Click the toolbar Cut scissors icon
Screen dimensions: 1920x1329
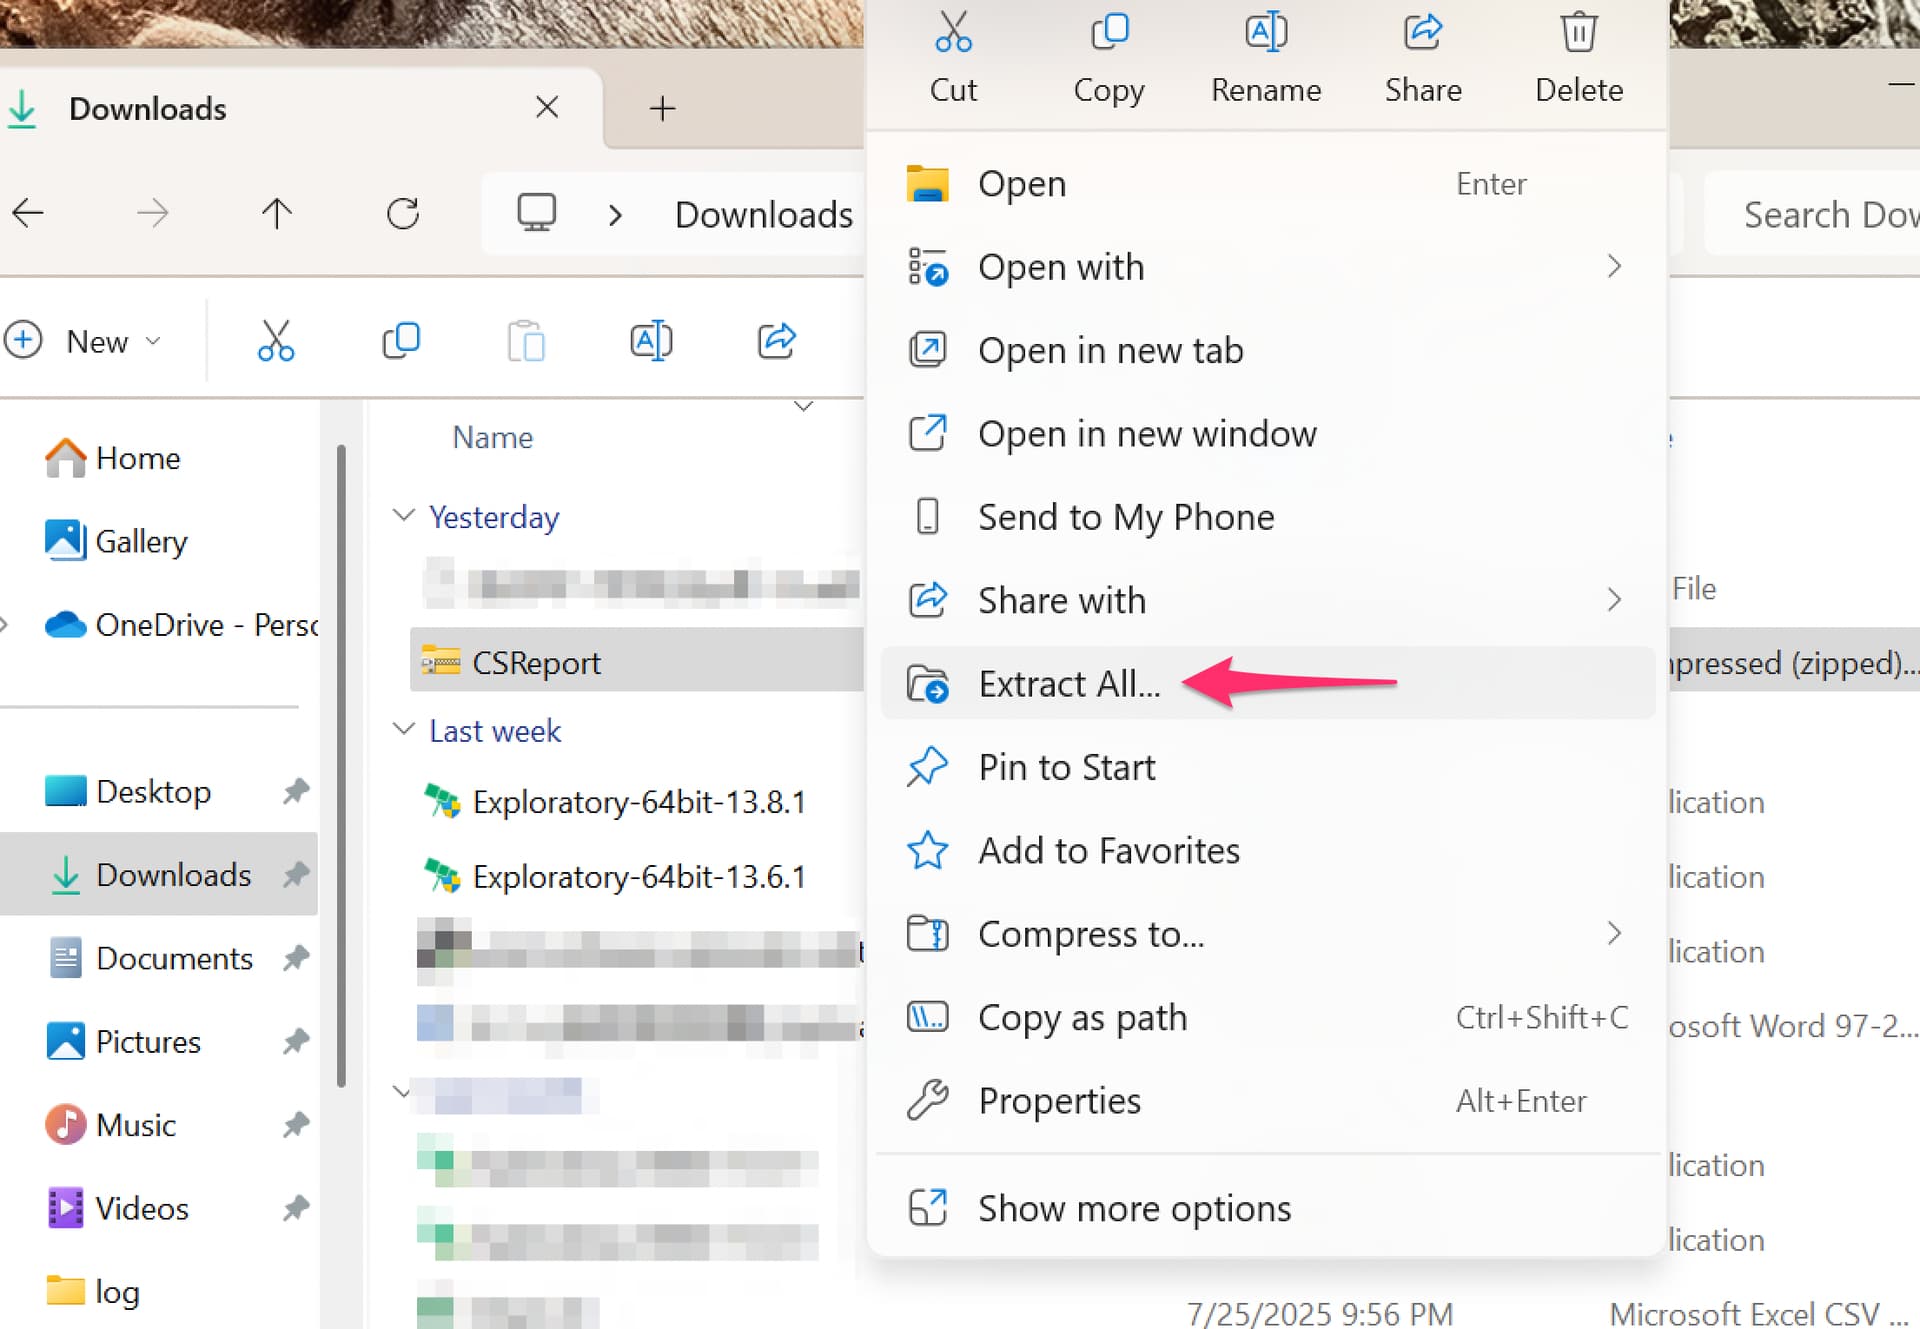click(x=276, y=340)
